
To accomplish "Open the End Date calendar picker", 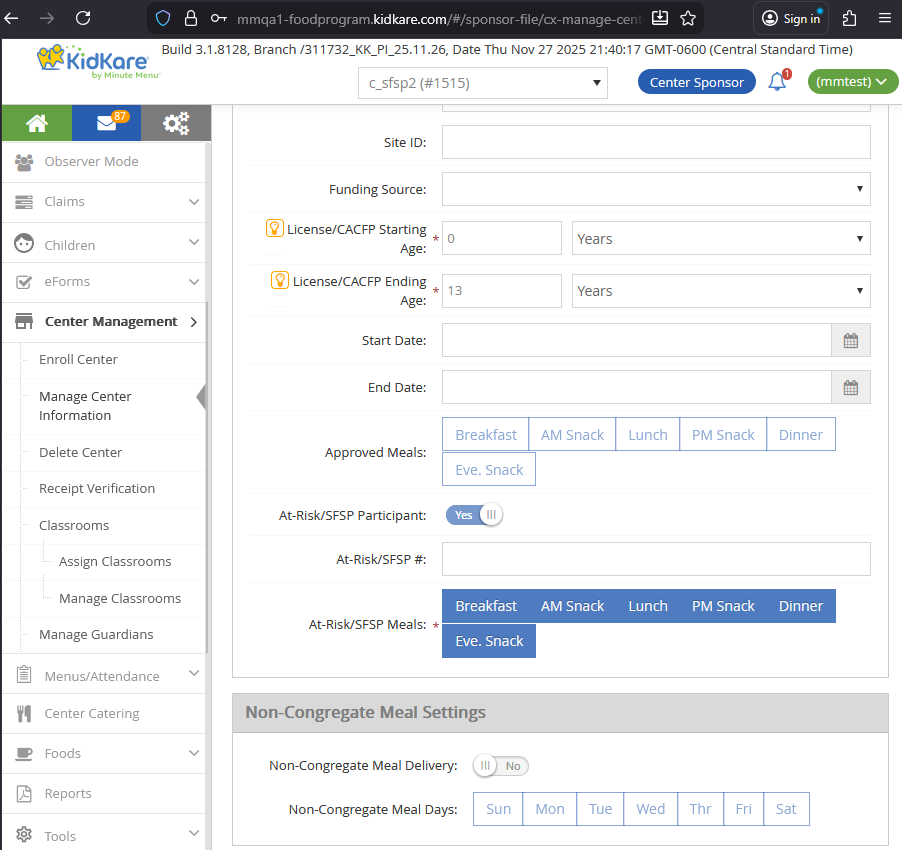I will point(850,387).
